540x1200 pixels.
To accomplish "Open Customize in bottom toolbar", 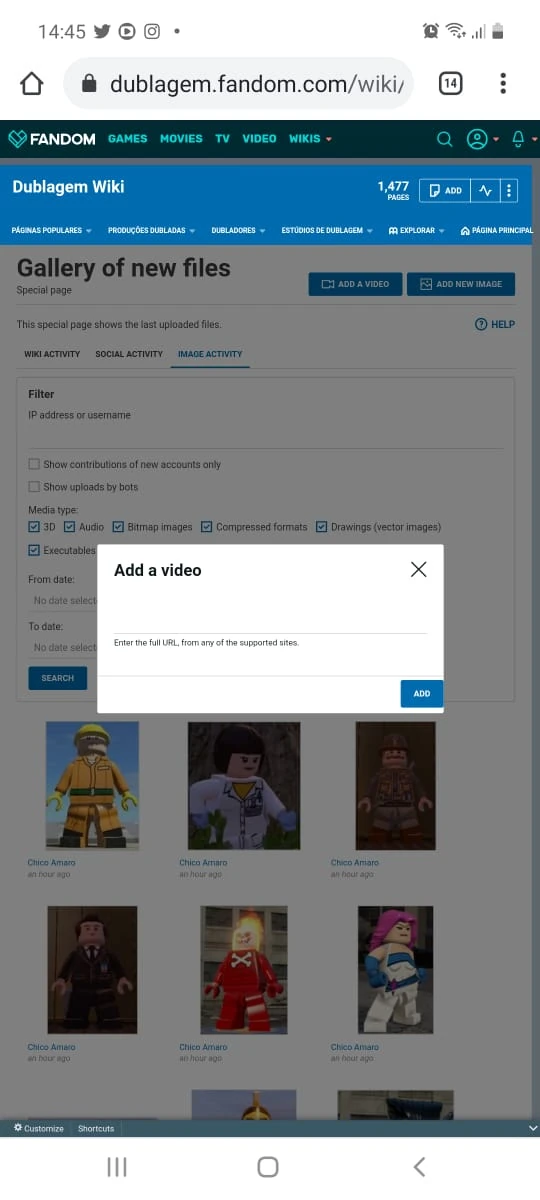I will pyautogui.click(x=38, y=1128).
